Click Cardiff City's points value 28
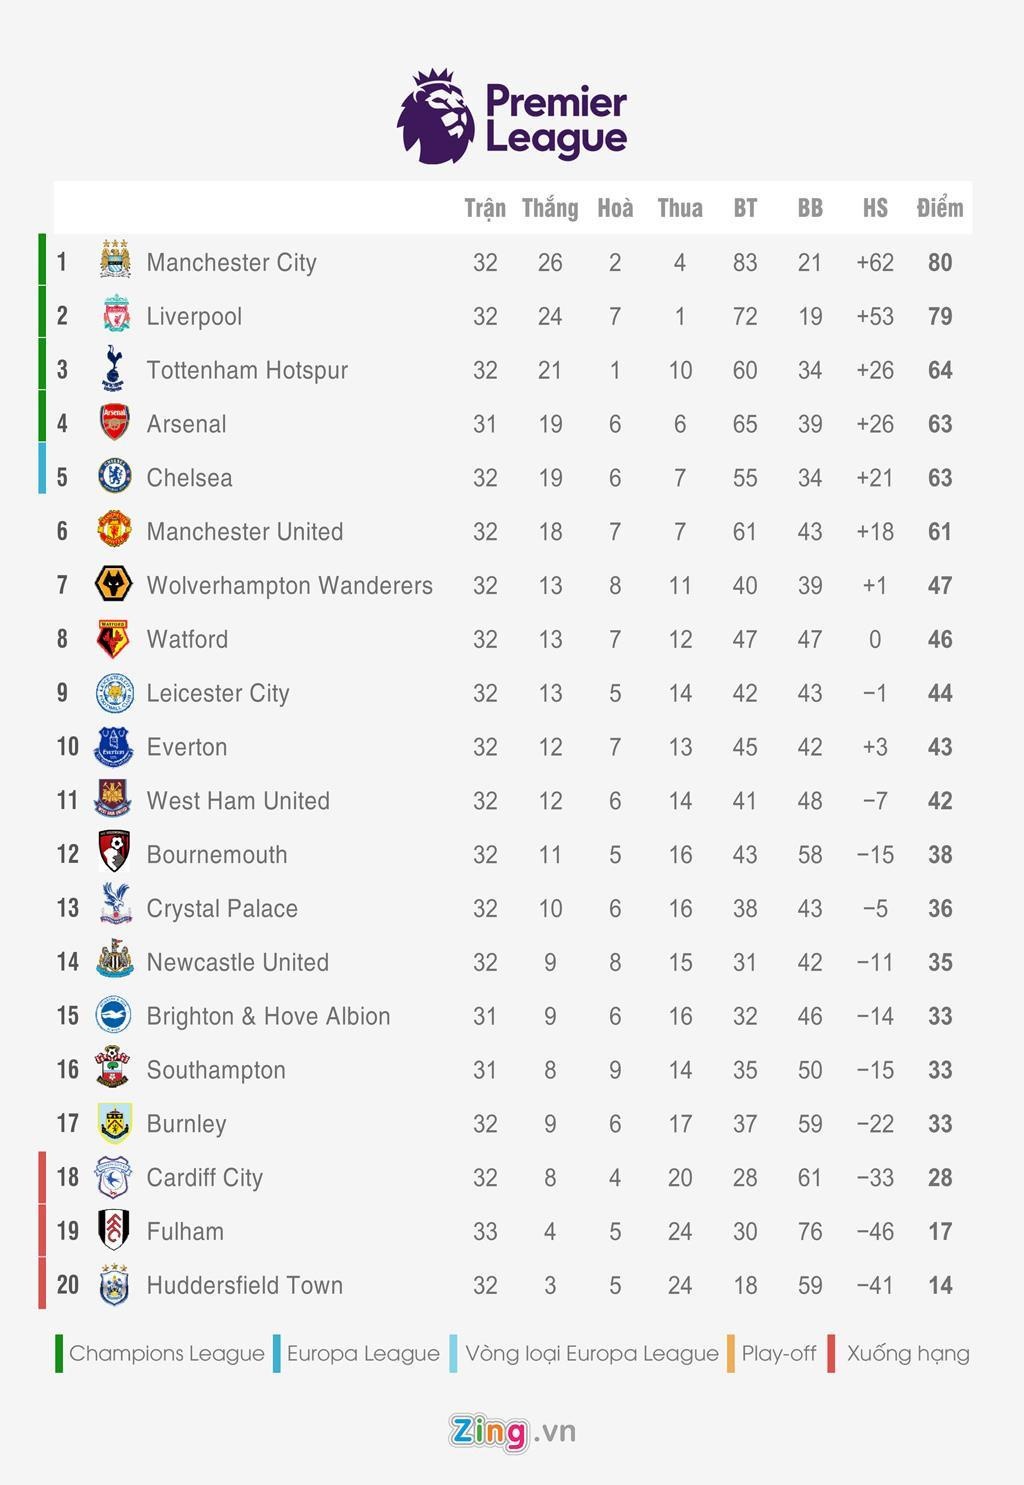Viewport: 1024px width, 1485px height. pyautogui.click(x=940, y=1177)
